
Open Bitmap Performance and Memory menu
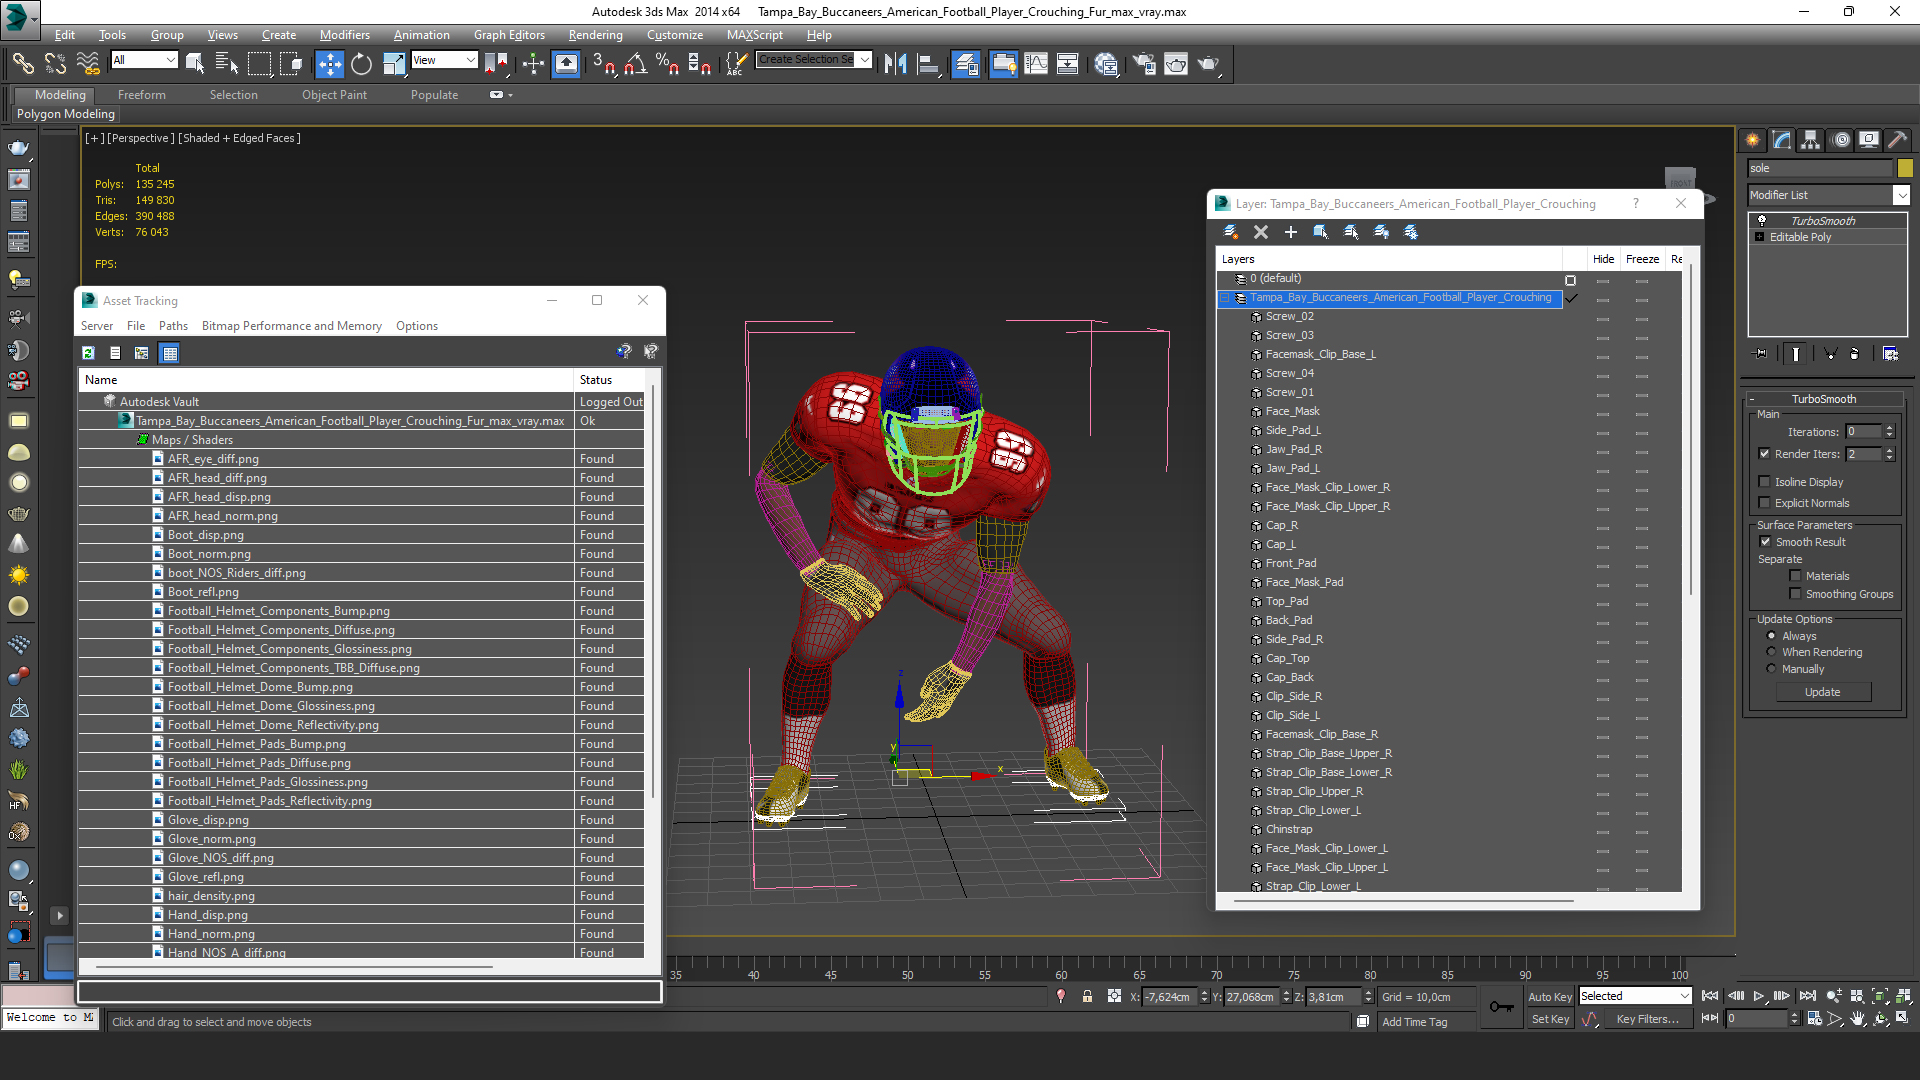point(291,326)
